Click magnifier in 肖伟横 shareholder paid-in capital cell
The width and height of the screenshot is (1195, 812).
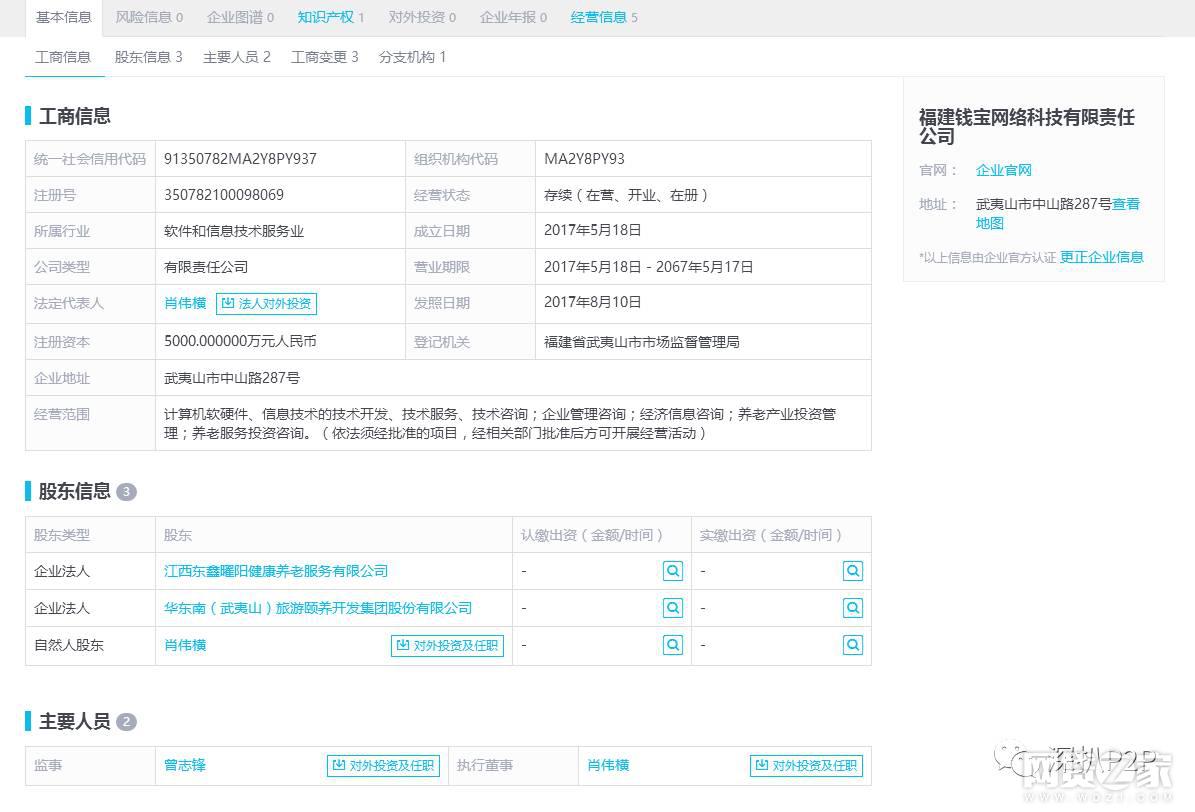click(852, 645)
